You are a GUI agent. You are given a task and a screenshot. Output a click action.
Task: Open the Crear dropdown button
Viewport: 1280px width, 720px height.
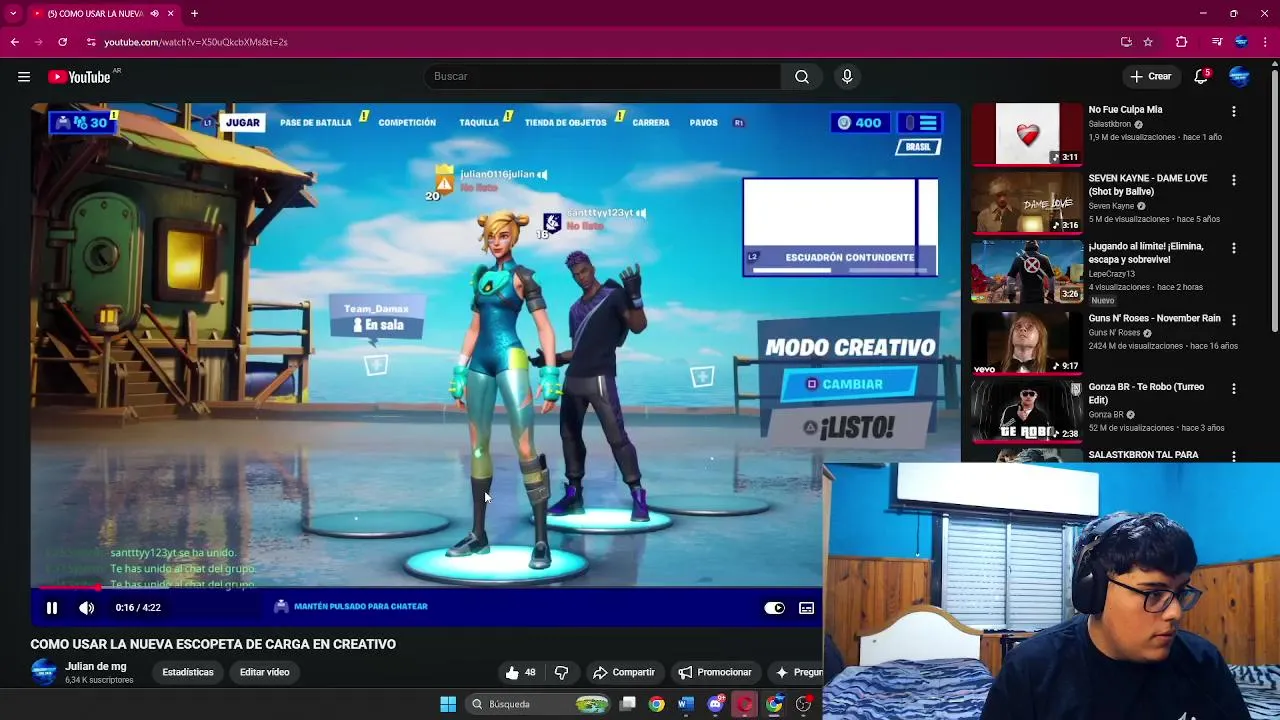[x=1150, y=77]
